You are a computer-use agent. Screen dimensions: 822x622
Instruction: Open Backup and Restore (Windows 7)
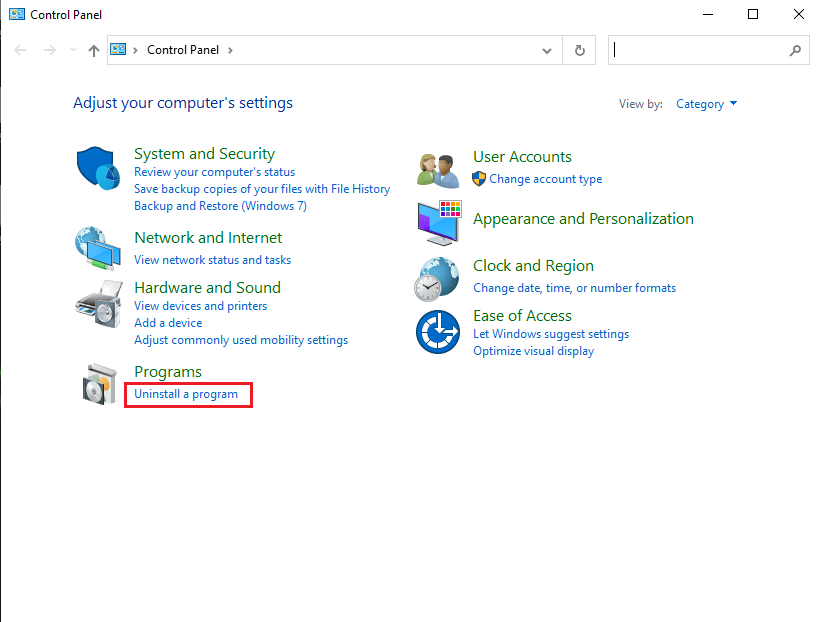tap(220, 206)
